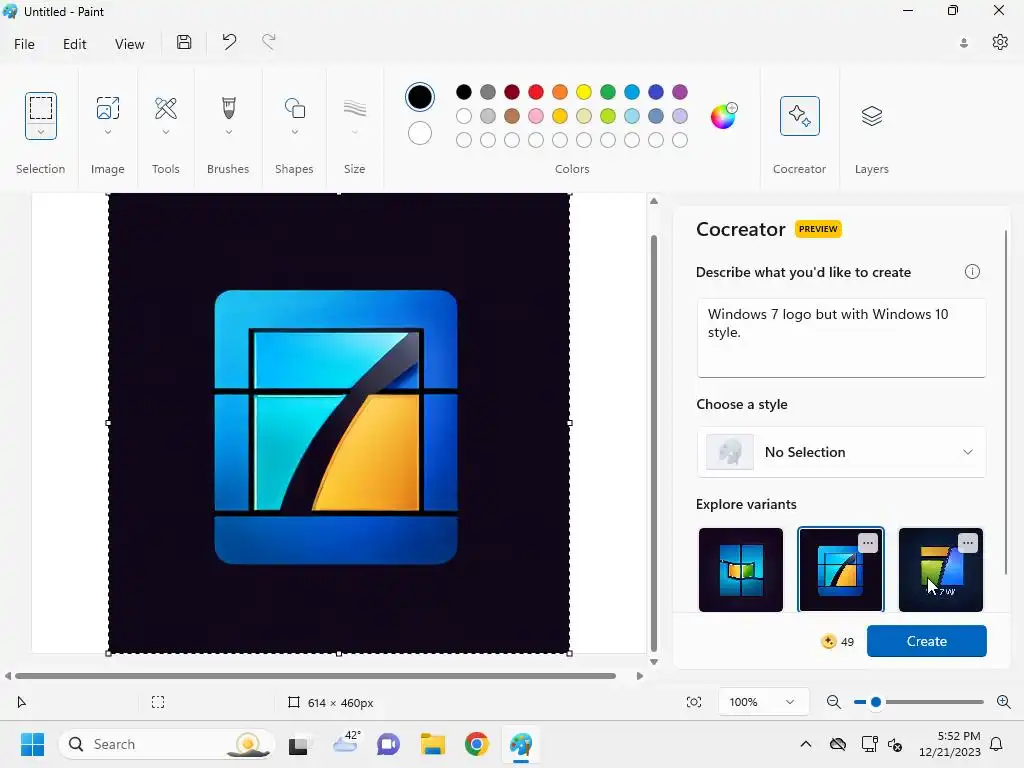
Task: Select the third green variant thumbnail
Action: [x=940, y=569]
